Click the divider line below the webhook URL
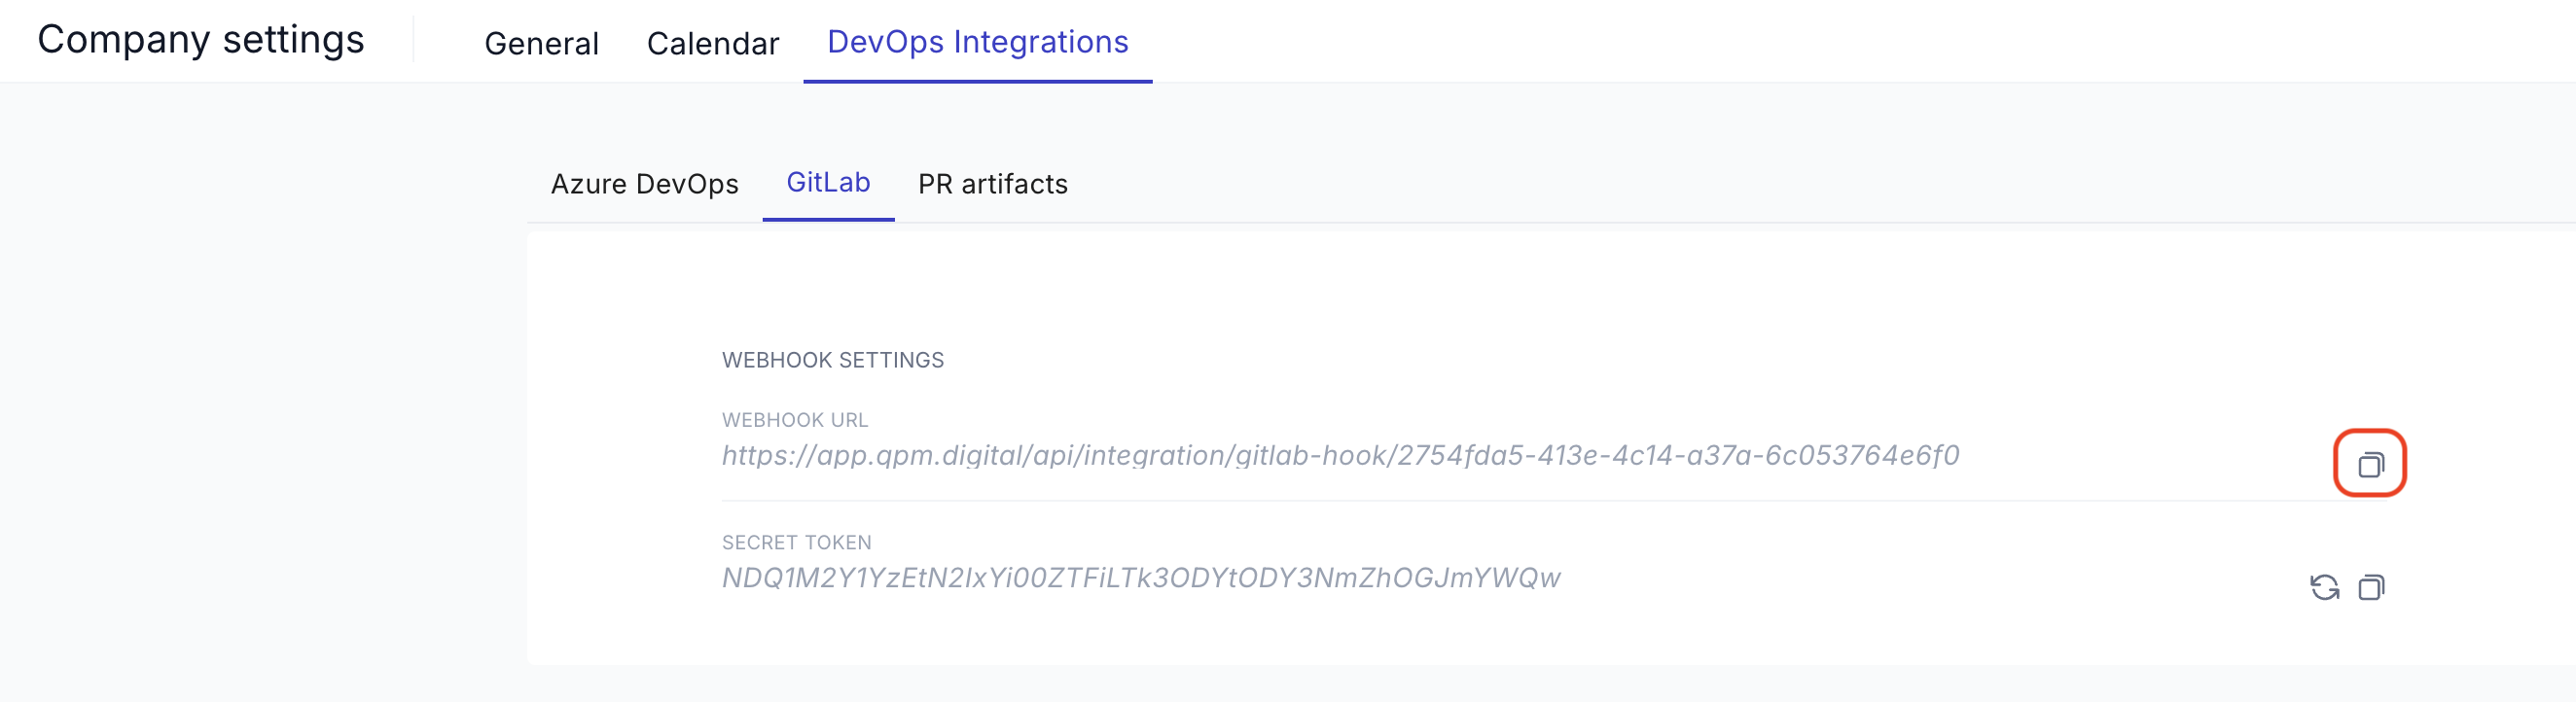 (1500, 500)
